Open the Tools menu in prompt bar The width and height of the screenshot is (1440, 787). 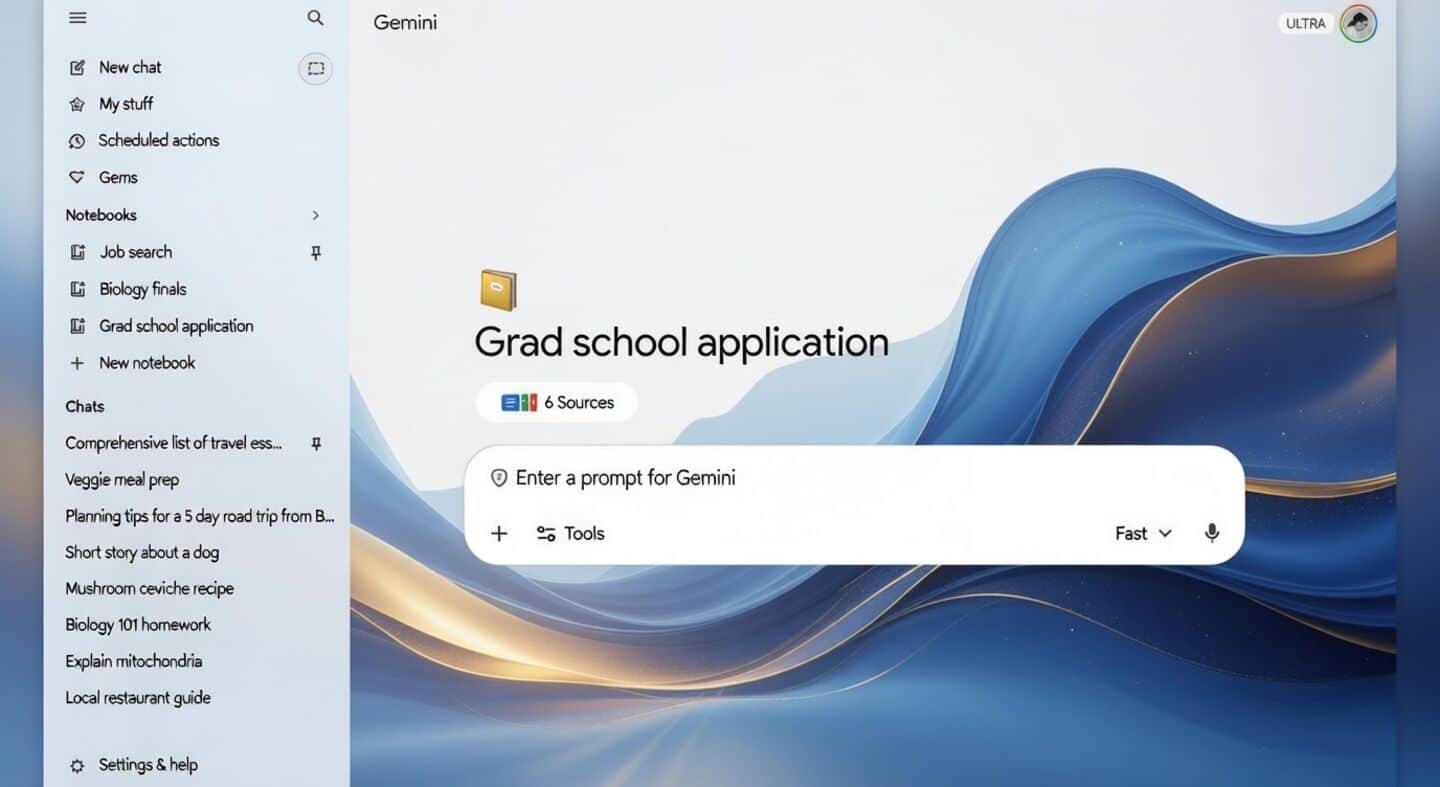pos(570,533)
